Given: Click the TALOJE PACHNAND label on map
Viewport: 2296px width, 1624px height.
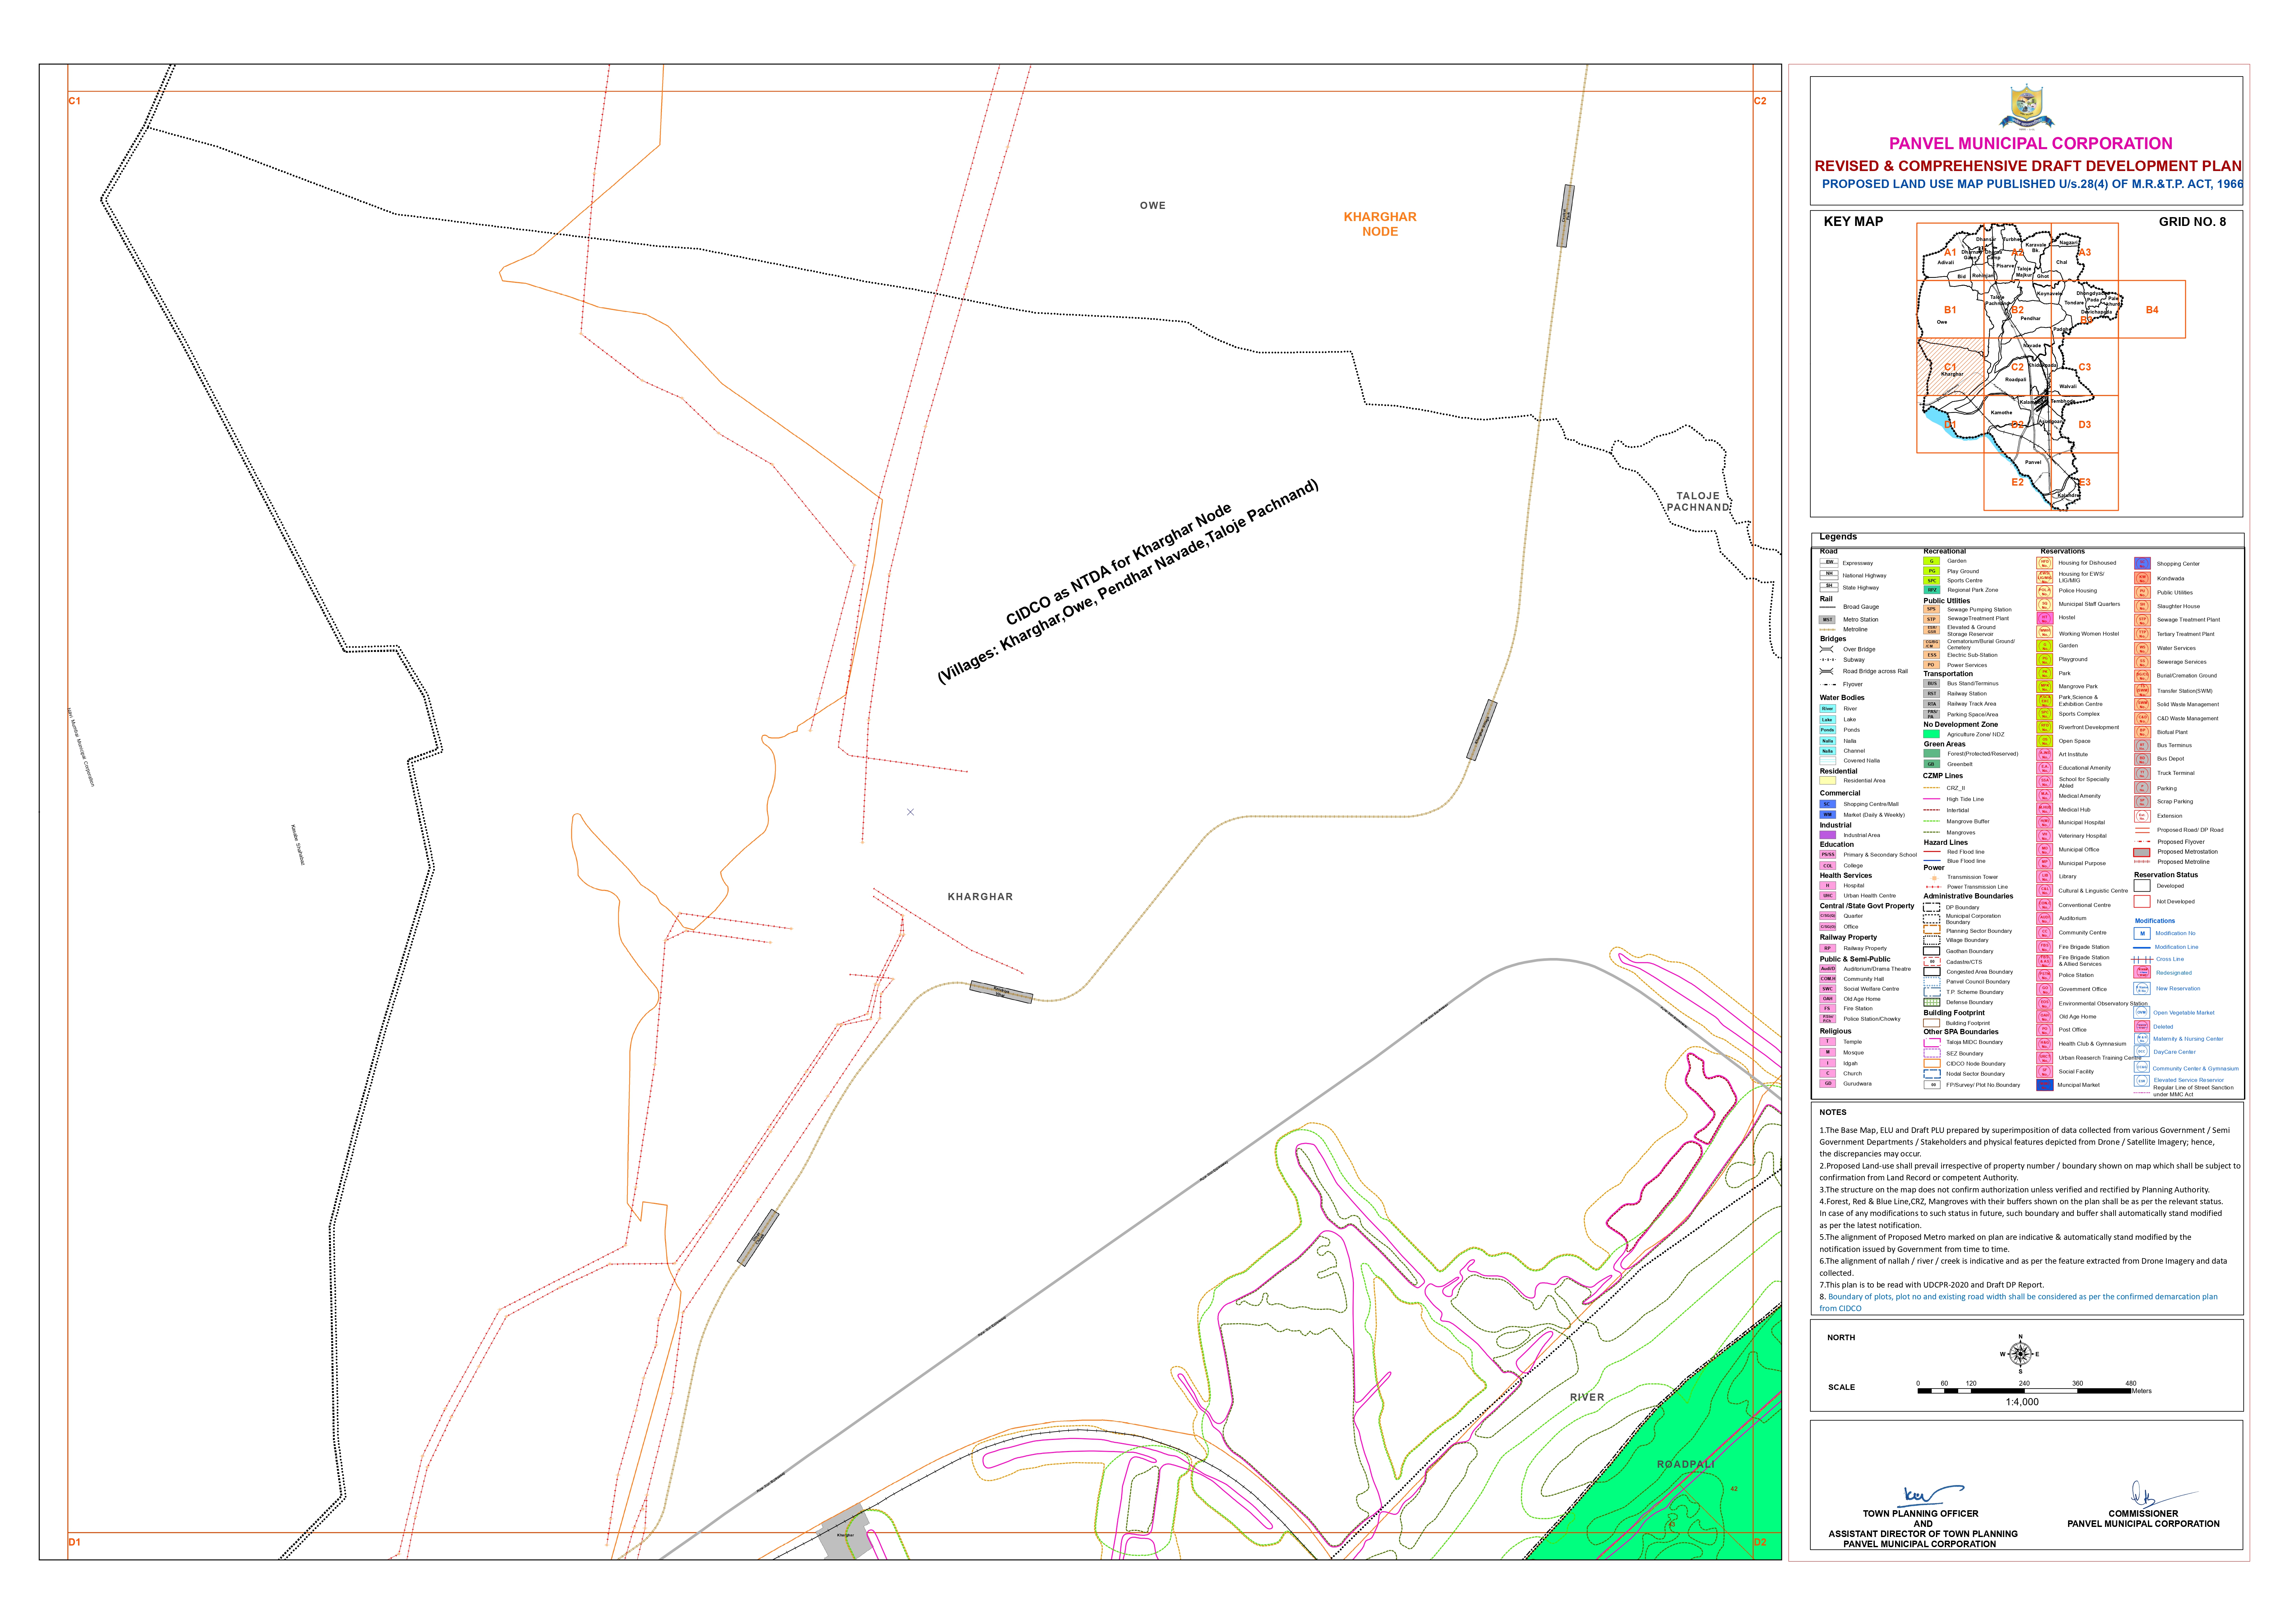Looking at the screenshot, I should point(1698,502).
